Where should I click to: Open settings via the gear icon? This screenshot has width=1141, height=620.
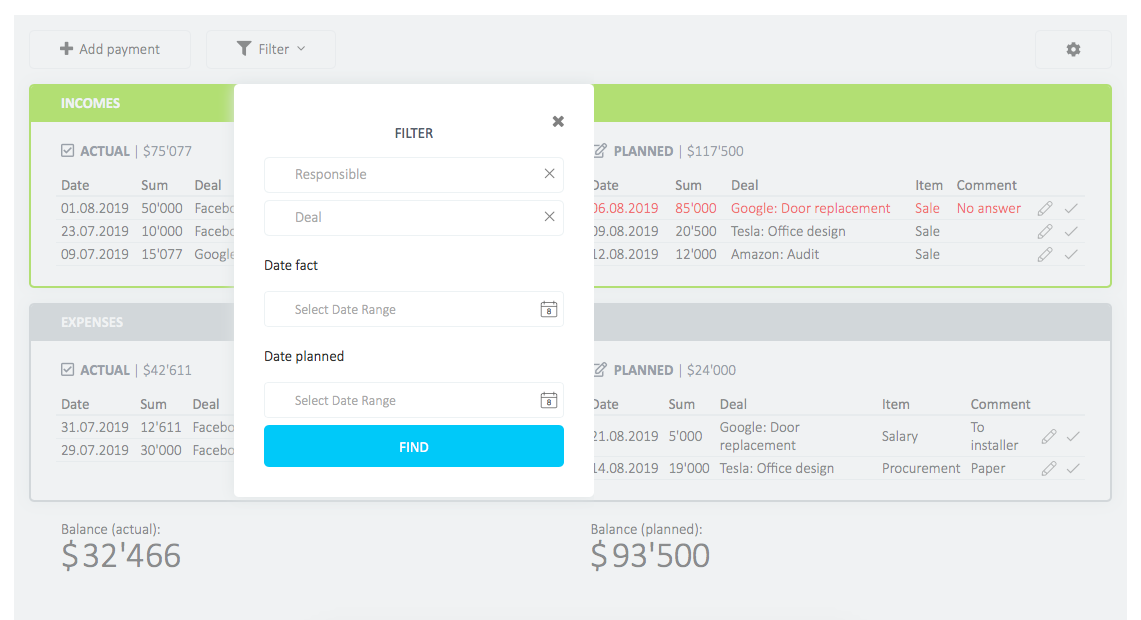(x=1073, y=49)
